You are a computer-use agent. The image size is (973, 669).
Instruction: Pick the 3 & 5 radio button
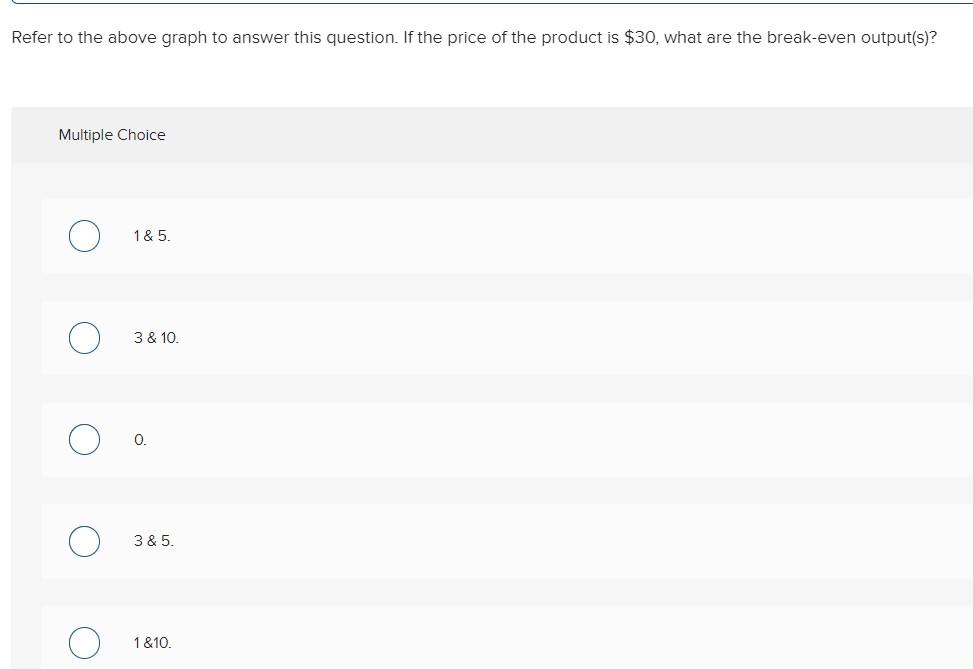coord(84,541)
